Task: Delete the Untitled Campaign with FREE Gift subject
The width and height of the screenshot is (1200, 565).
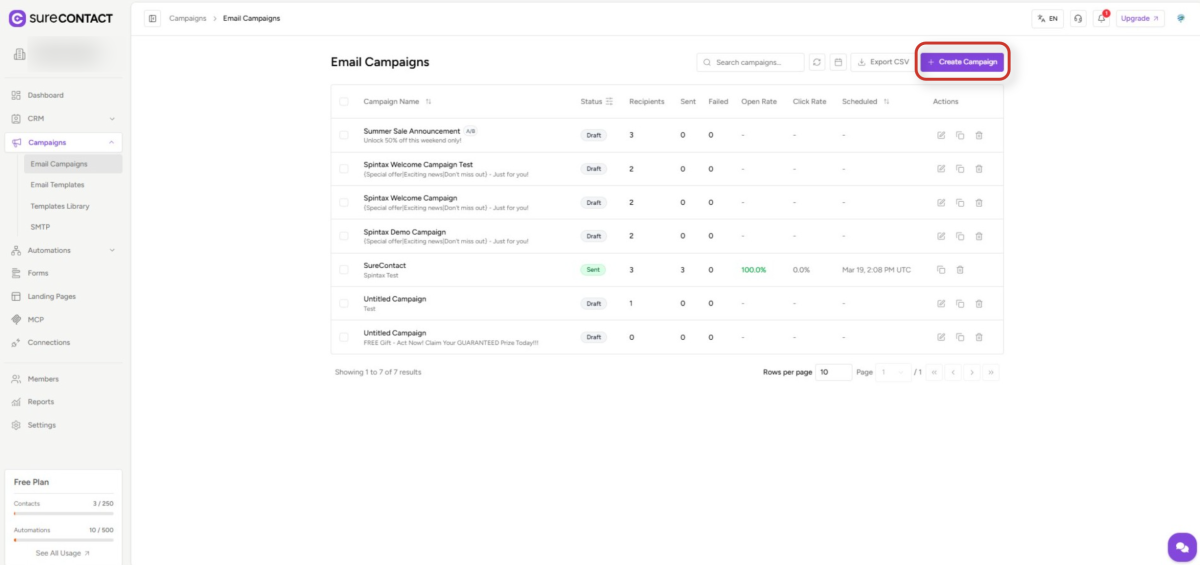Action: click(979, 337)
